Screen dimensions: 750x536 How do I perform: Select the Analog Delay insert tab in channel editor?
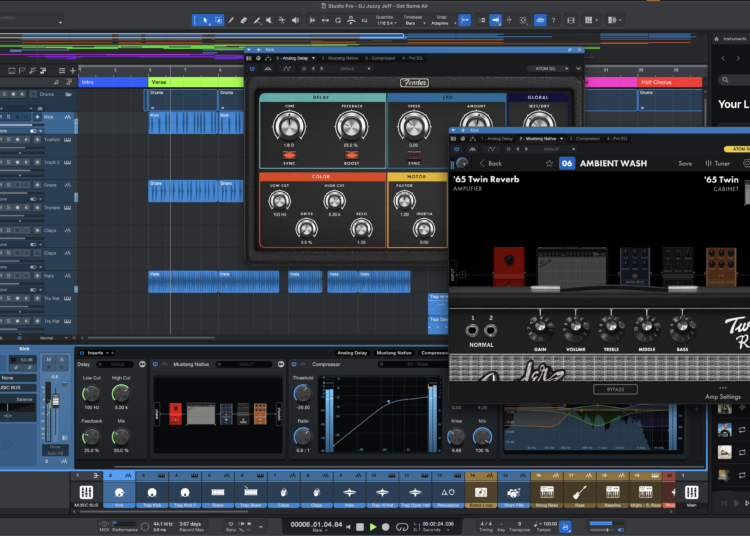point(352,353)
